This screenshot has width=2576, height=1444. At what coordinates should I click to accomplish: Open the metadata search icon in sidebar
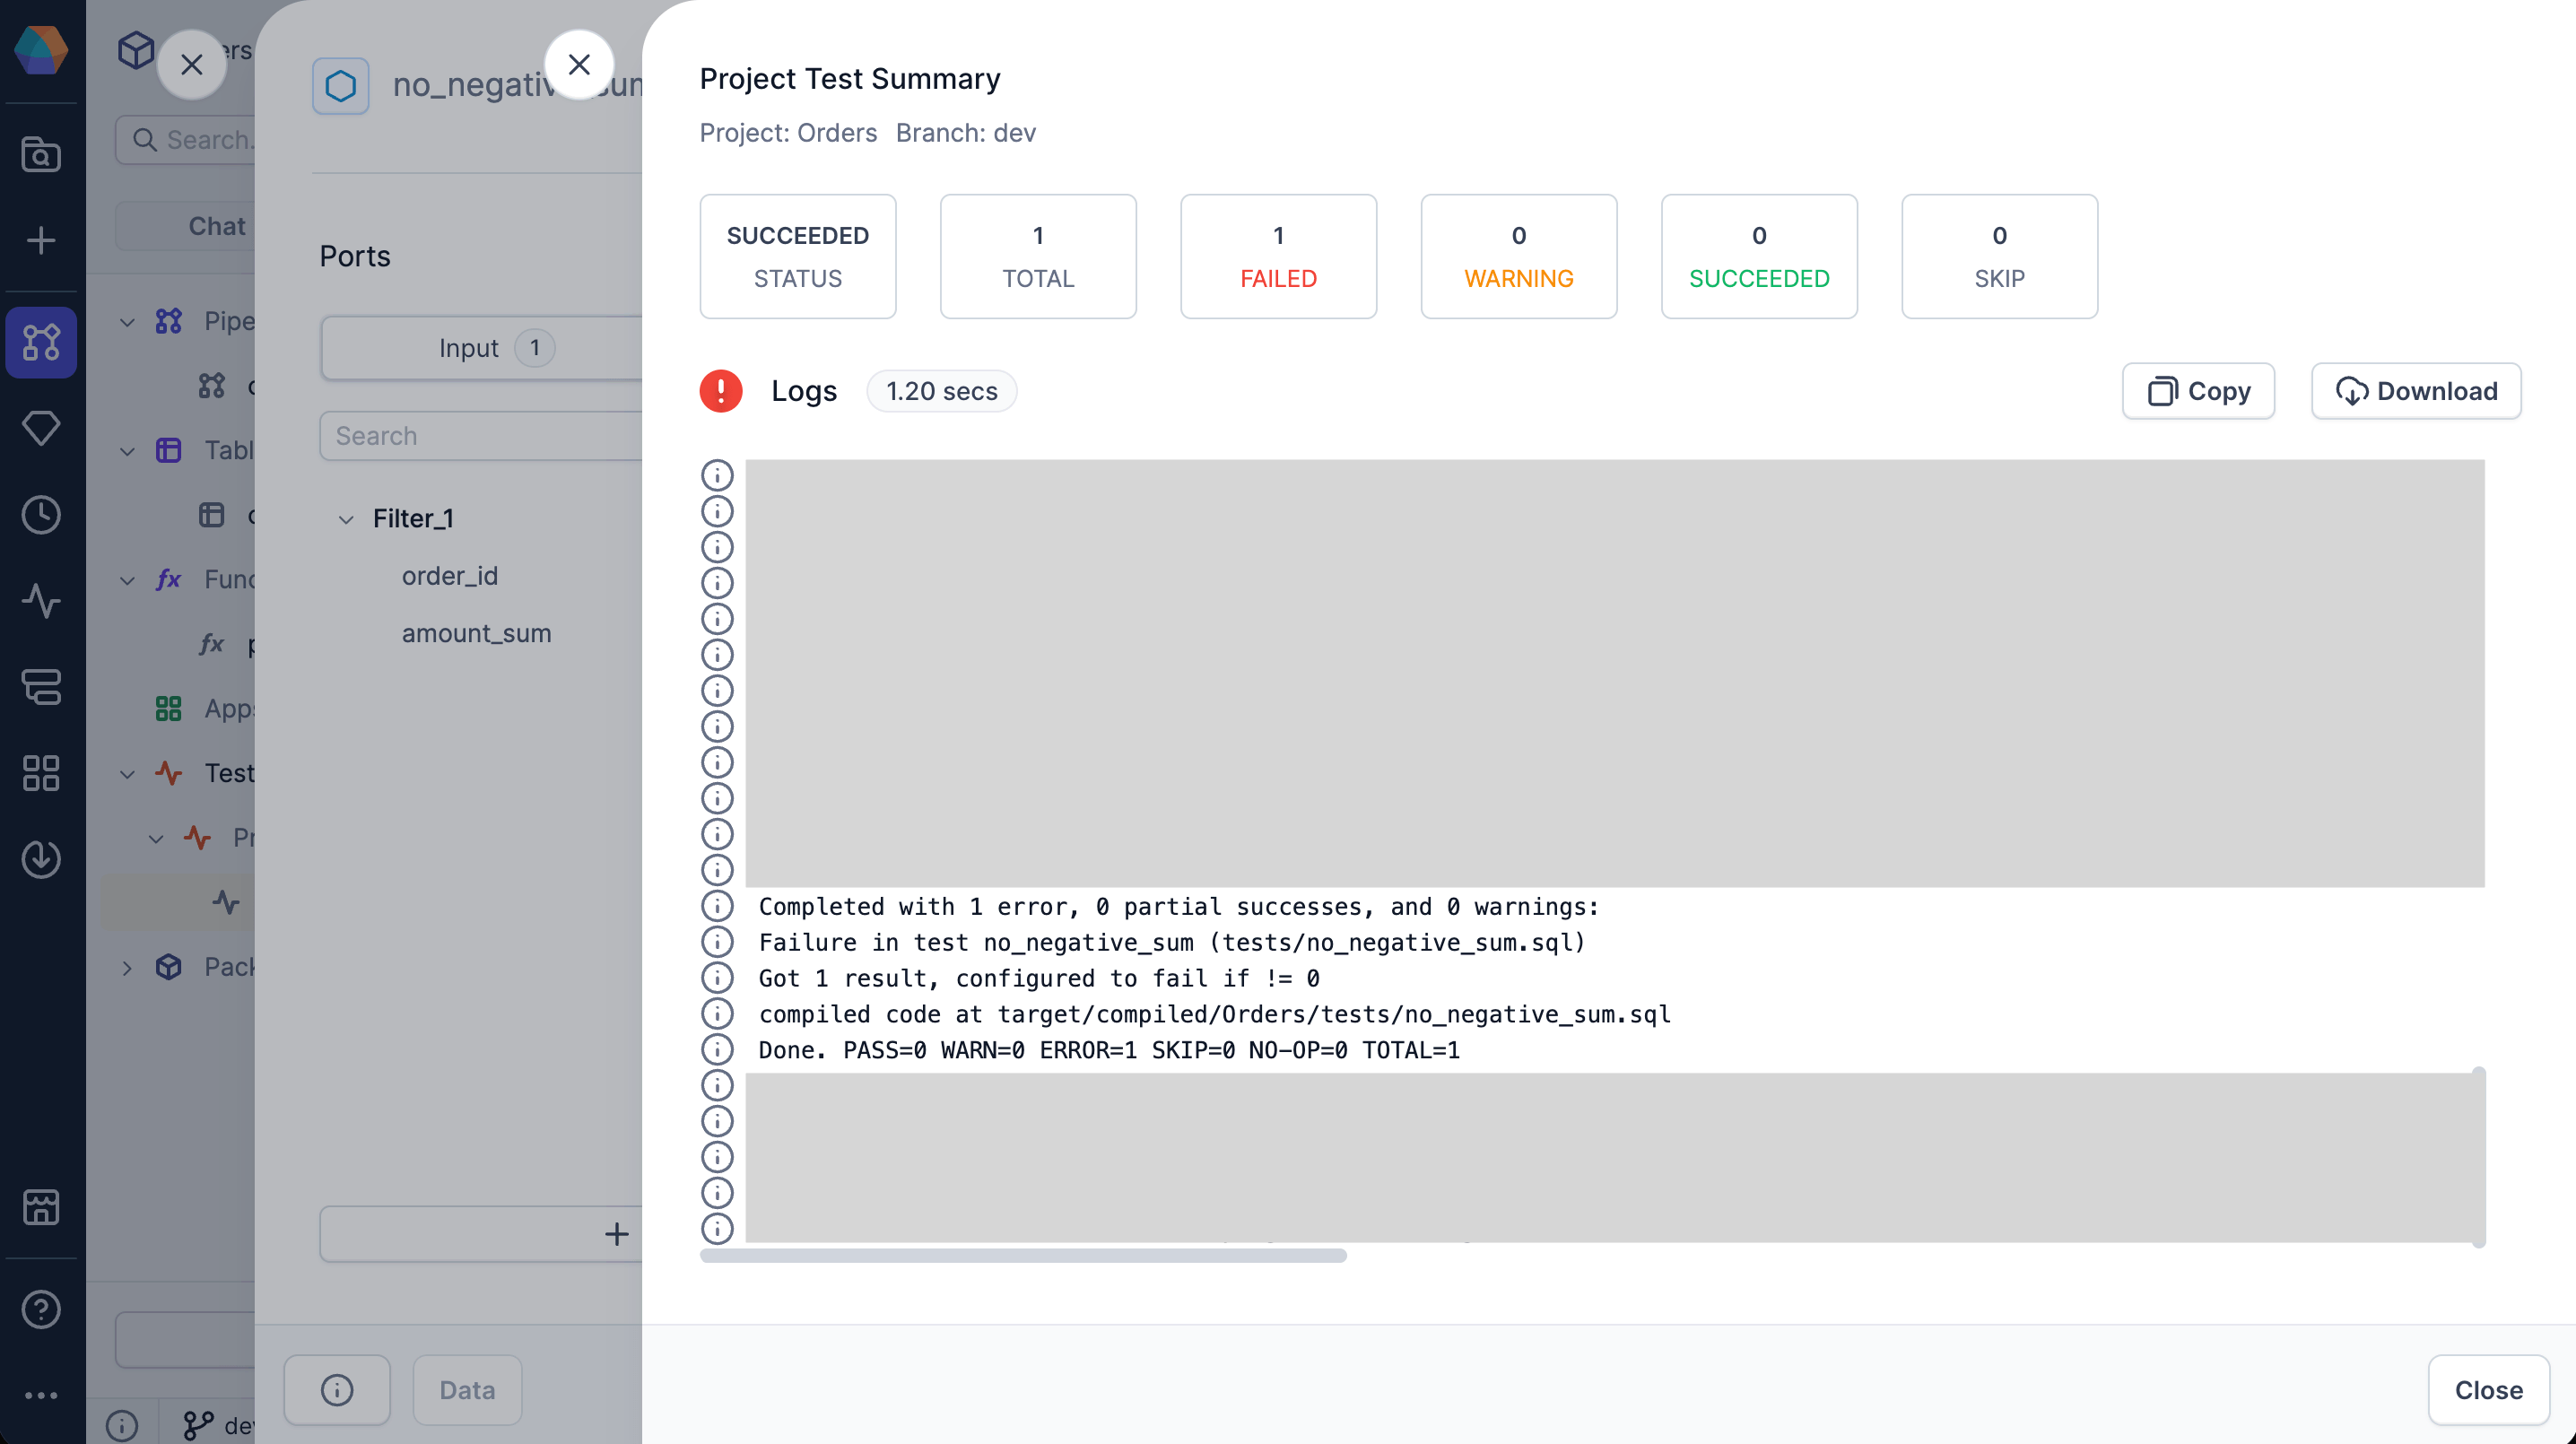(41, 155)
